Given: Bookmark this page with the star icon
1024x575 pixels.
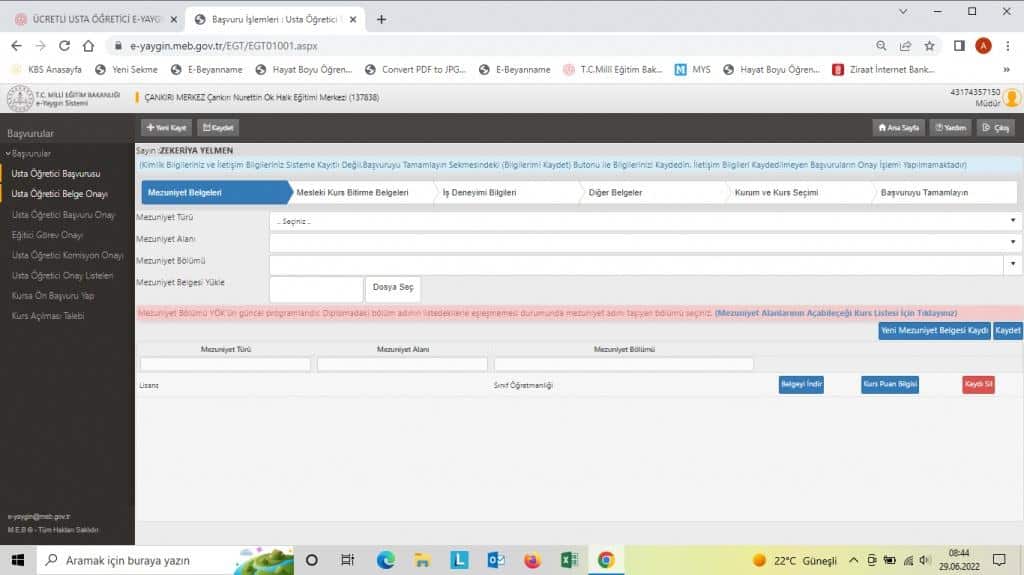Looking at the screenshot, I should (x=929, y=45).
